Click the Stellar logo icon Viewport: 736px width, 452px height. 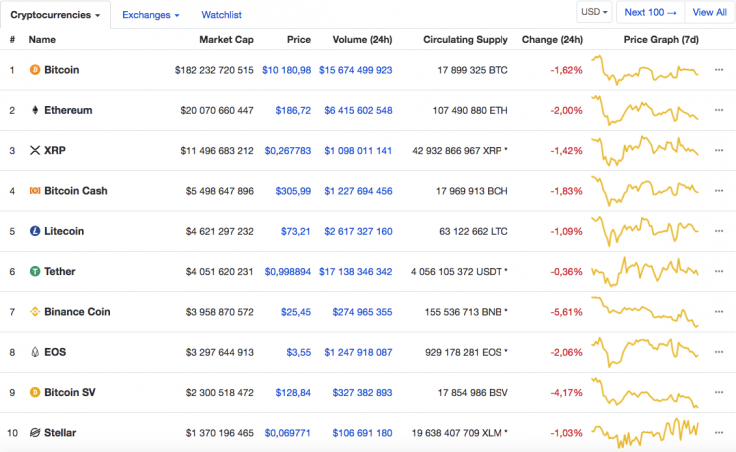pyautogui.click(x=35, y=433)
